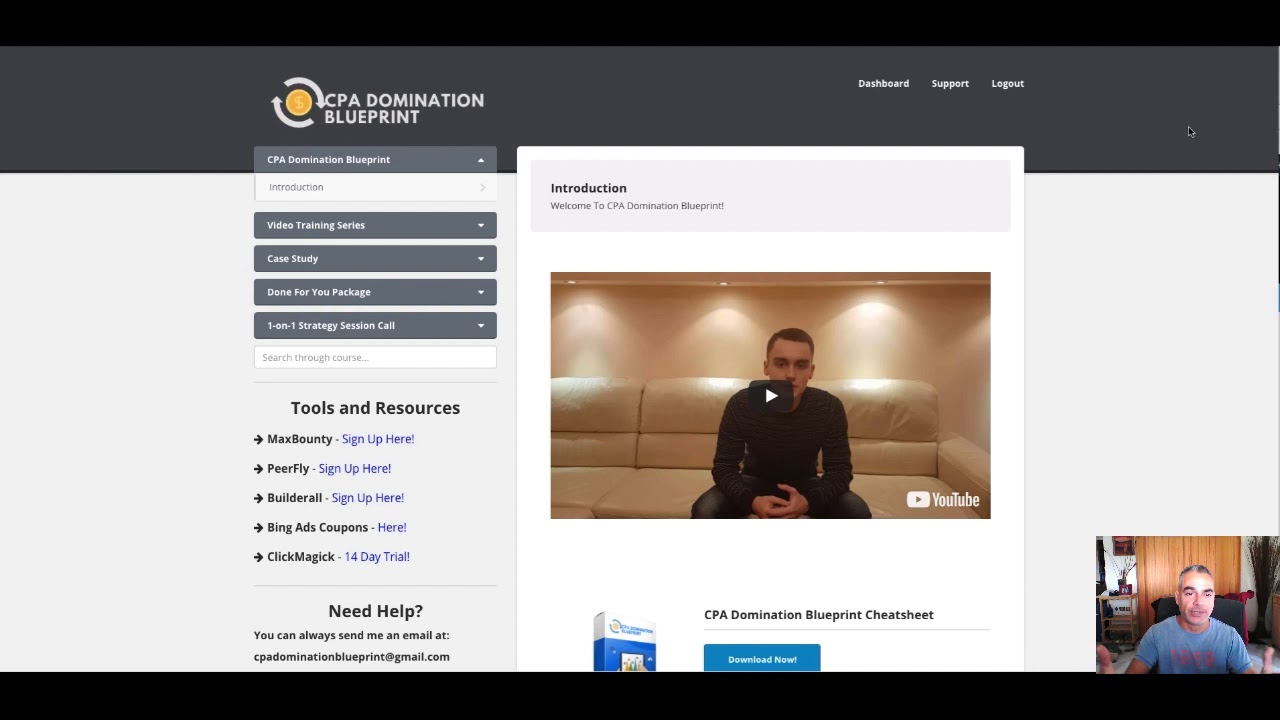This screenshot has width=1280, height=720.
Task: Click the Download Now! button
Action: point(762,658)
